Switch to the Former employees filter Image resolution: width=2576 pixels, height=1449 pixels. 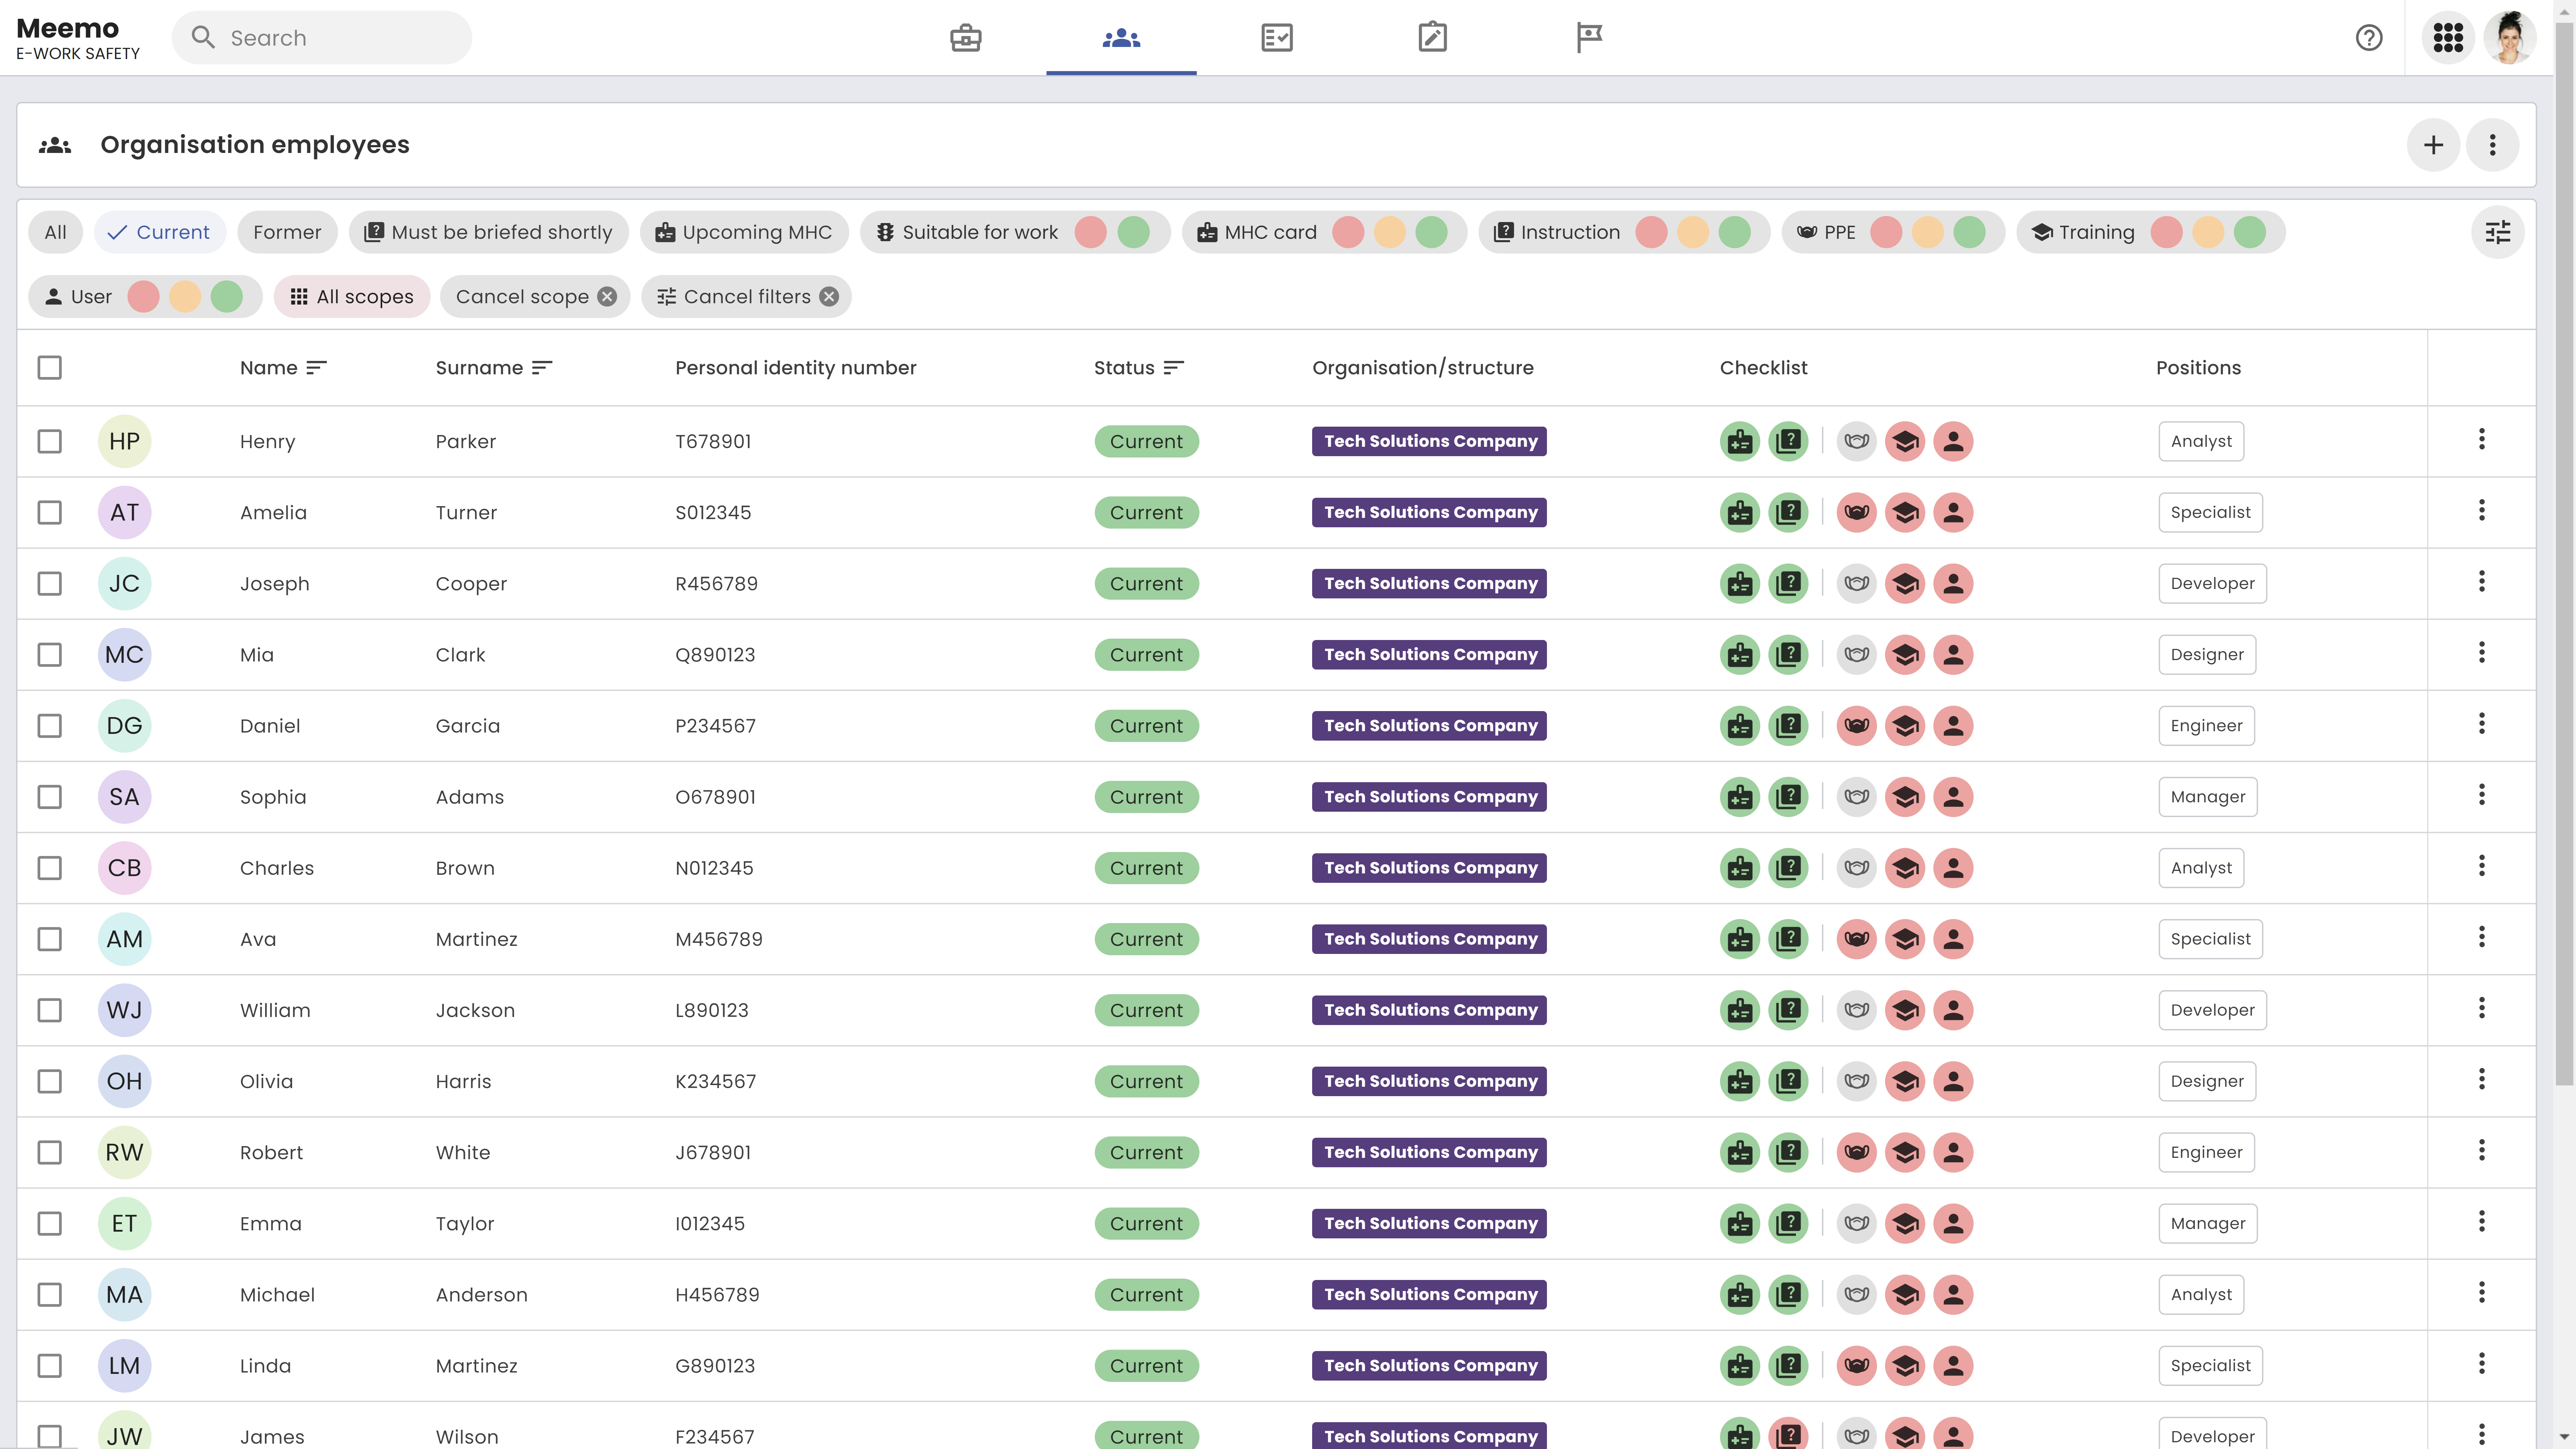[x=287, y=232]
